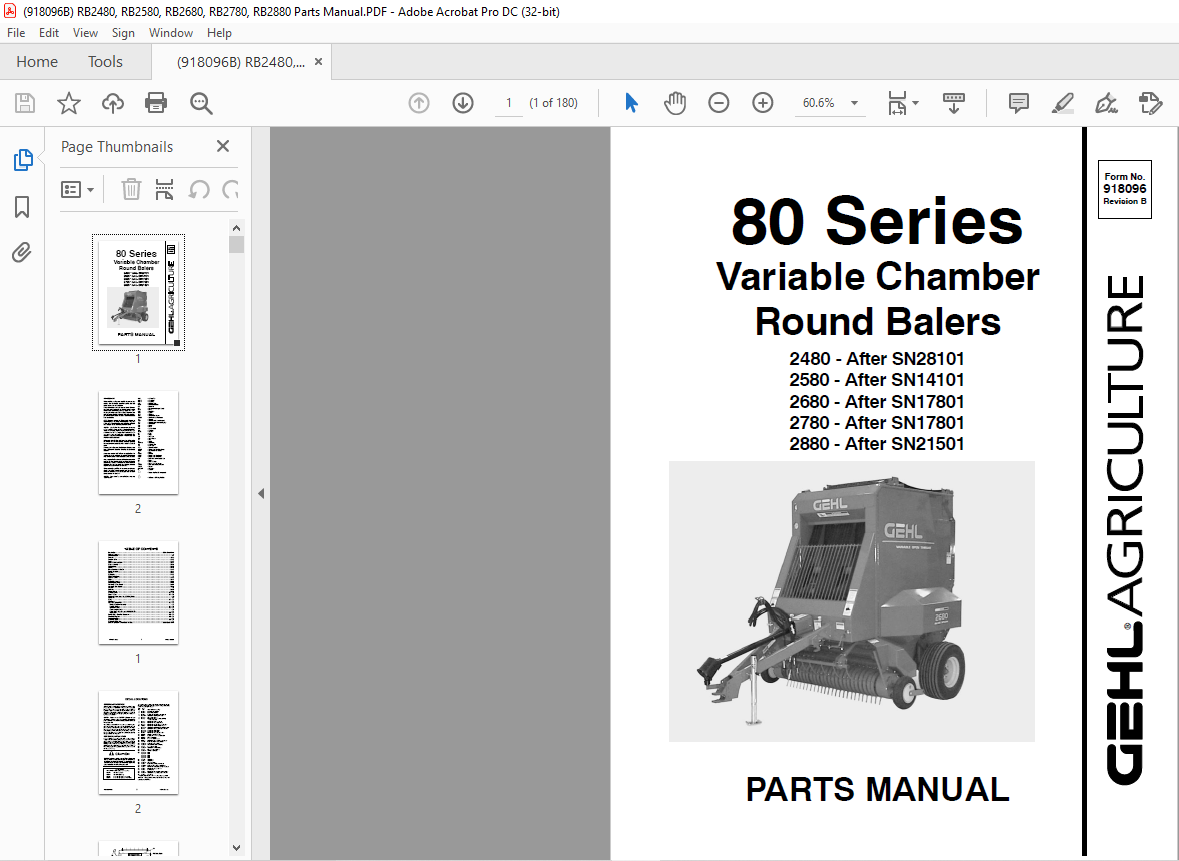Add file to starred with star icon
Viewport: 1179px width, 861px height.
tap(68, 103)
